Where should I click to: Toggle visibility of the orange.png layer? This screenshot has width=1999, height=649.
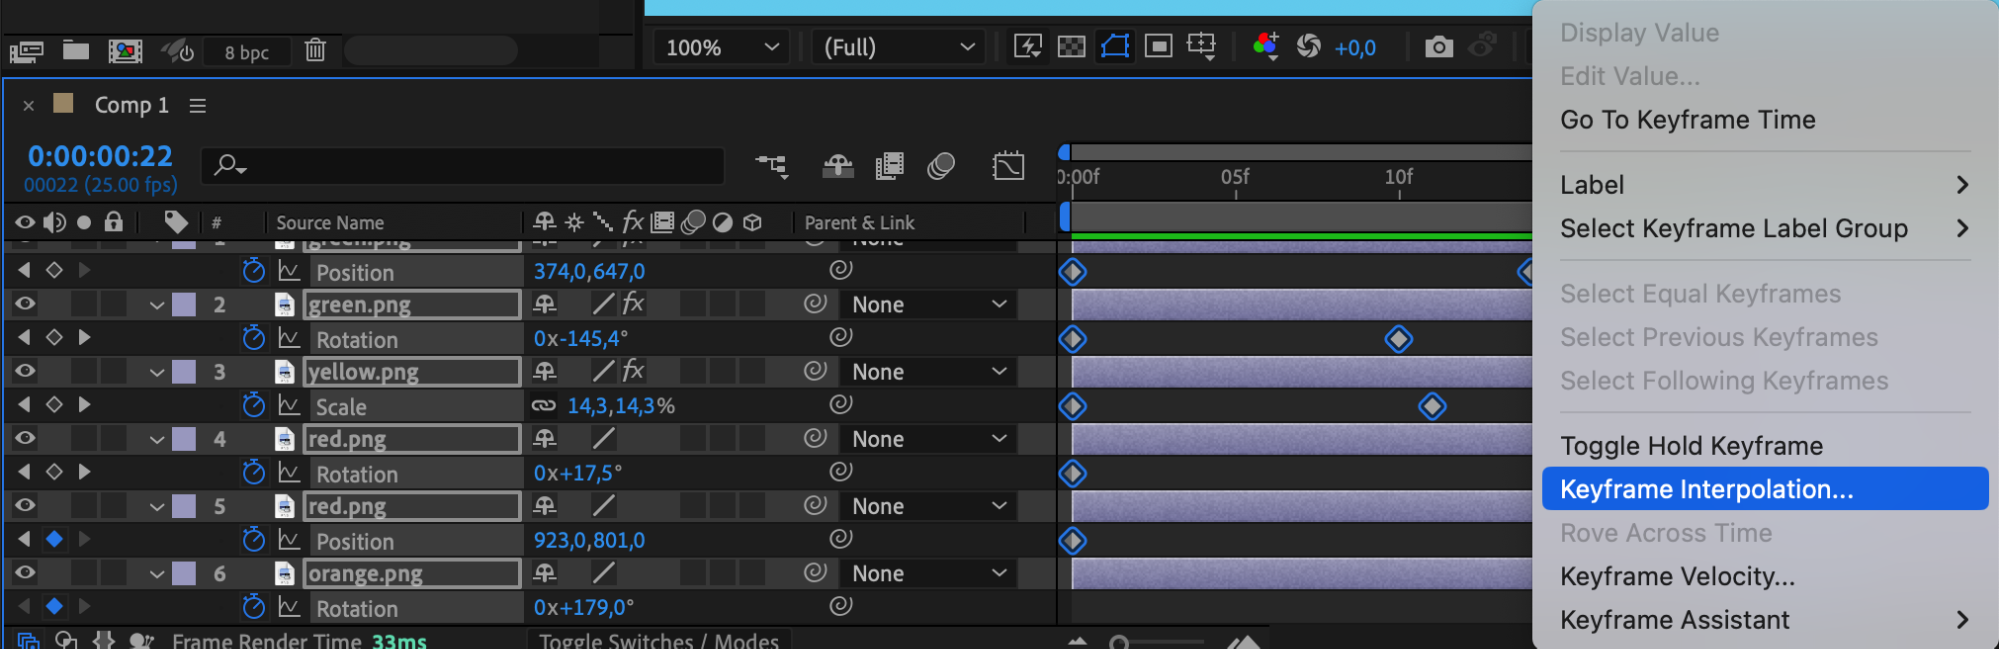[x=25, y=573]
